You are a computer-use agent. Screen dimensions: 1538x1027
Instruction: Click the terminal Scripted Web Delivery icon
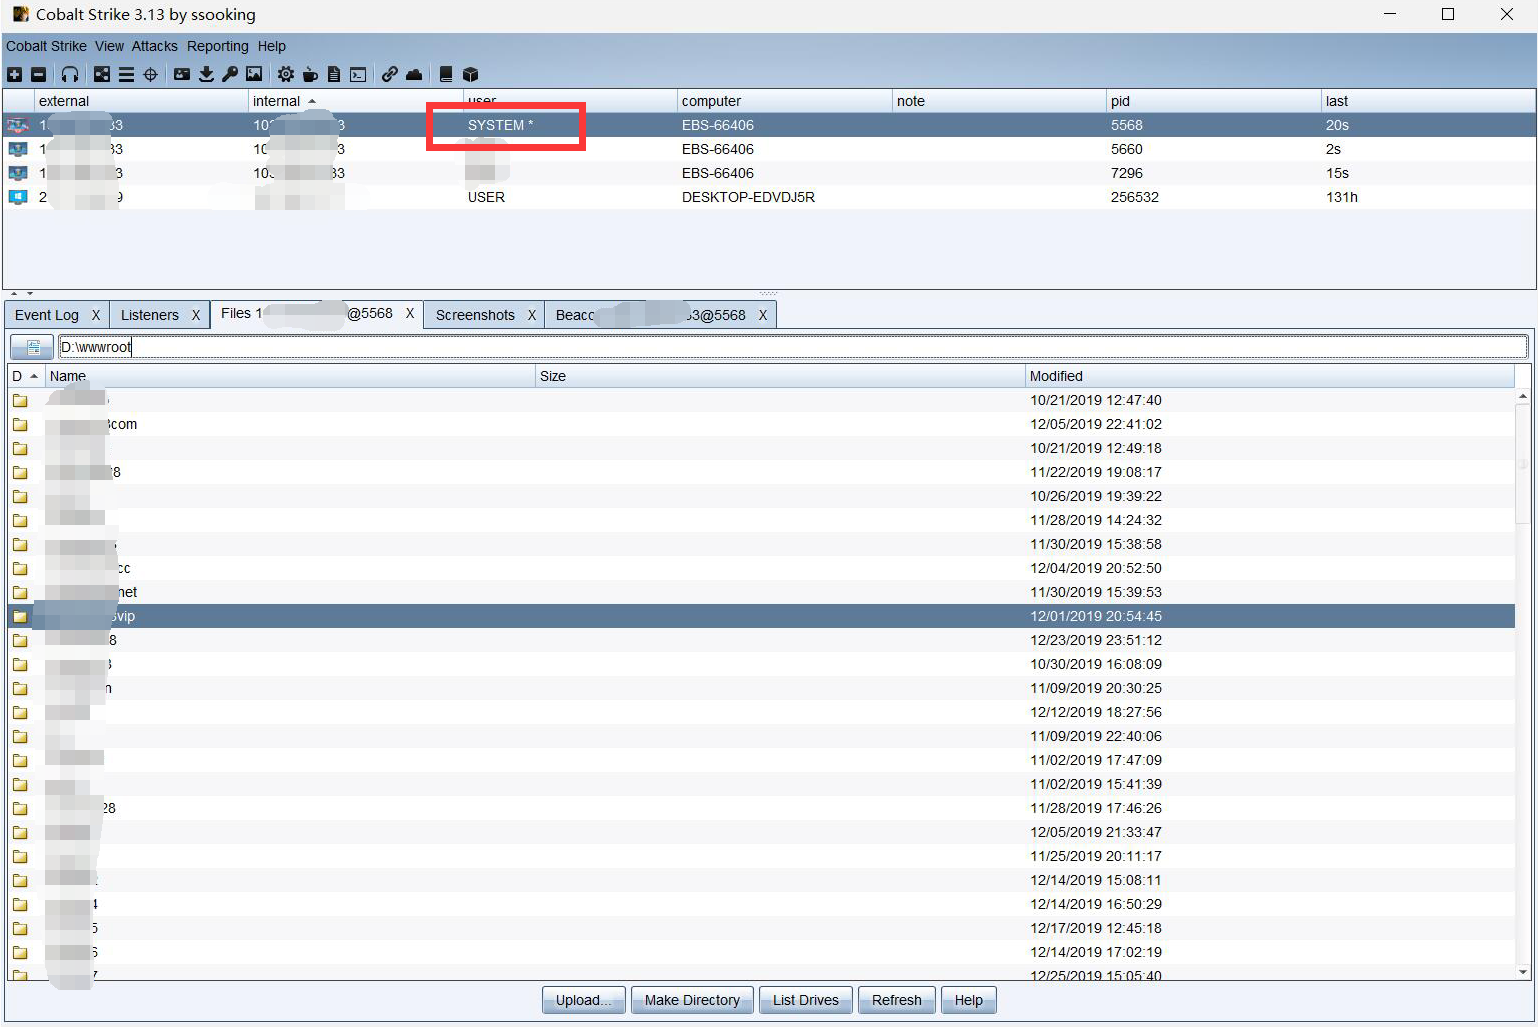(358, 74)
